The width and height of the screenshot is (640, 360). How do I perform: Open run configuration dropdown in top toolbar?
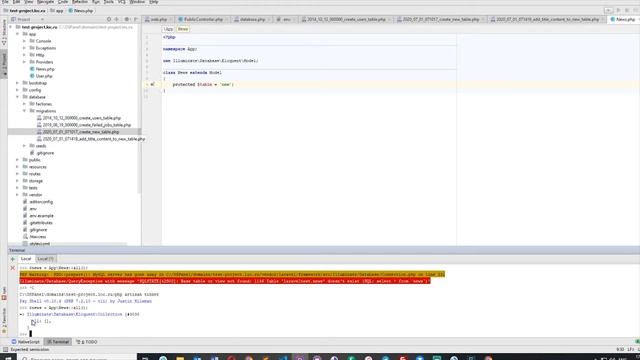click(x=608, y=10)
